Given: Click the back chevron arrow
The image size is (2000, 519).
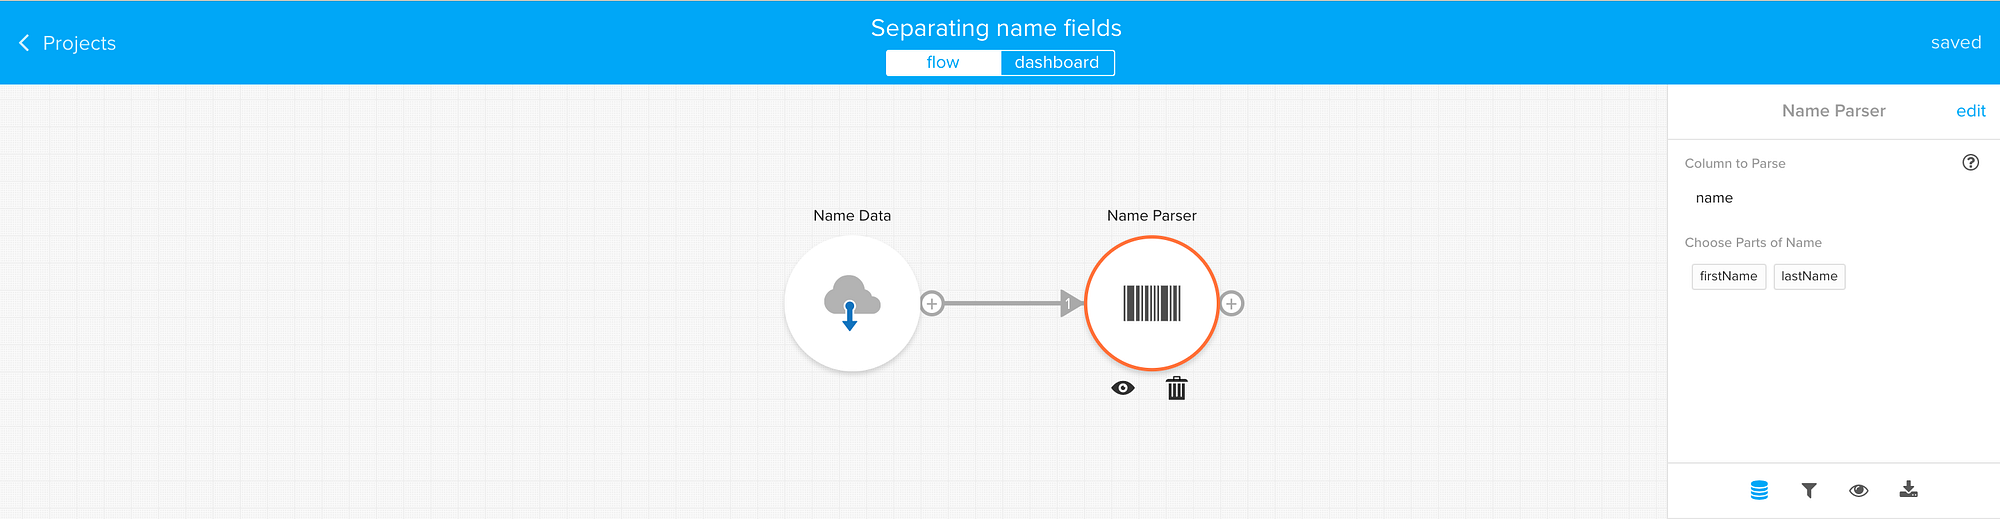Looking at the screenshot, I should (x=24, y=43).
